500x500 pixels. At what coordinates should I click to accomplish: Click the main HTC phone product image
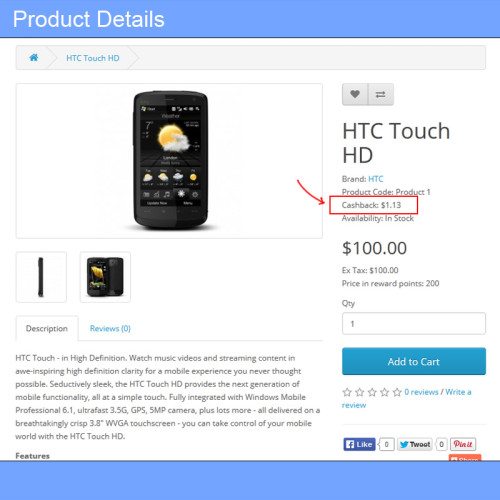pyautogui.click(x=169, y=161)
